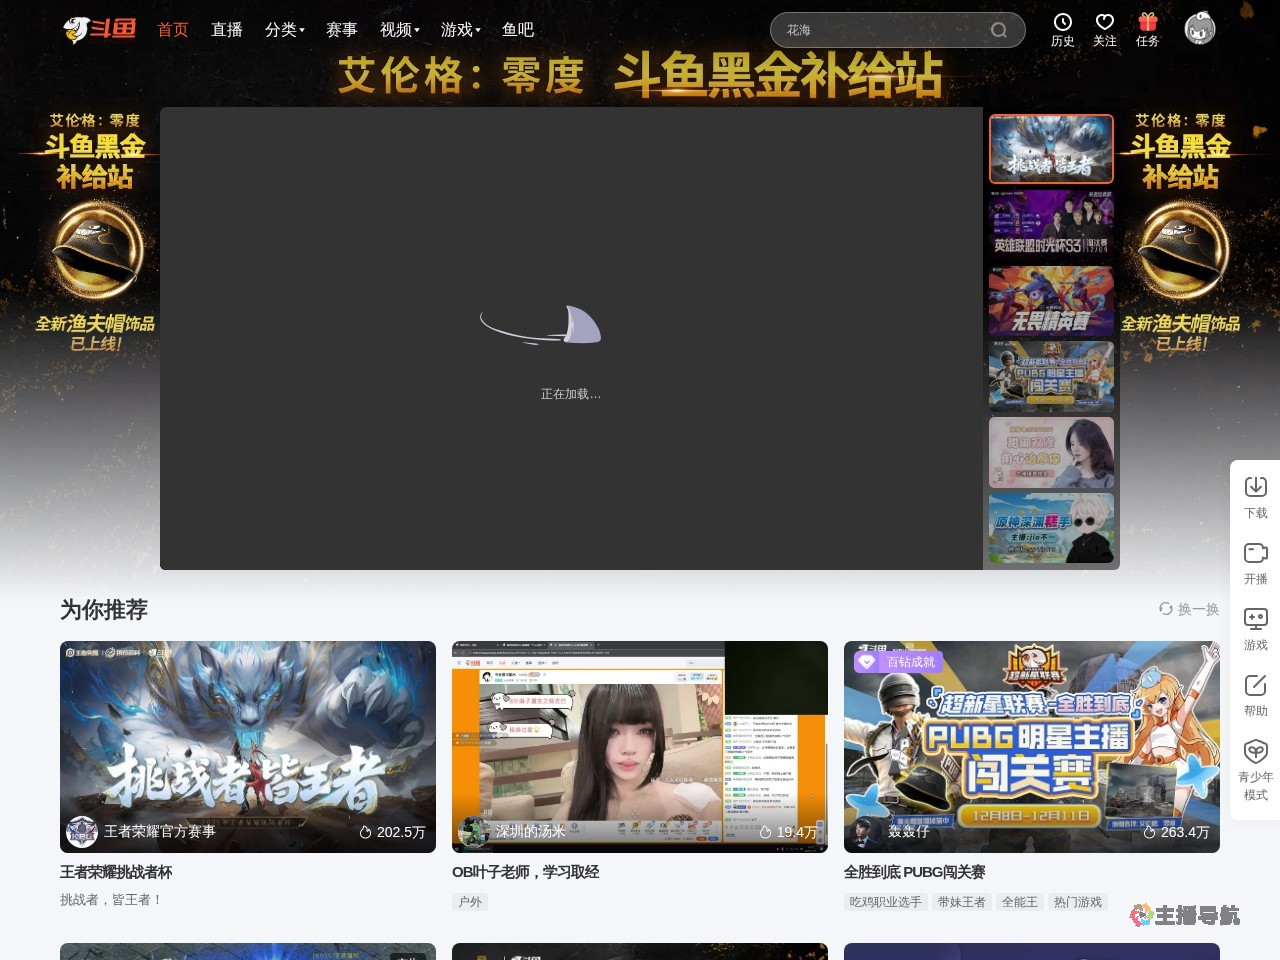The width and height of the screenshot is (1280, 960).
Task: Select the start broadcast (开播) sidebar icon
Action: (x=1255, y=562)
